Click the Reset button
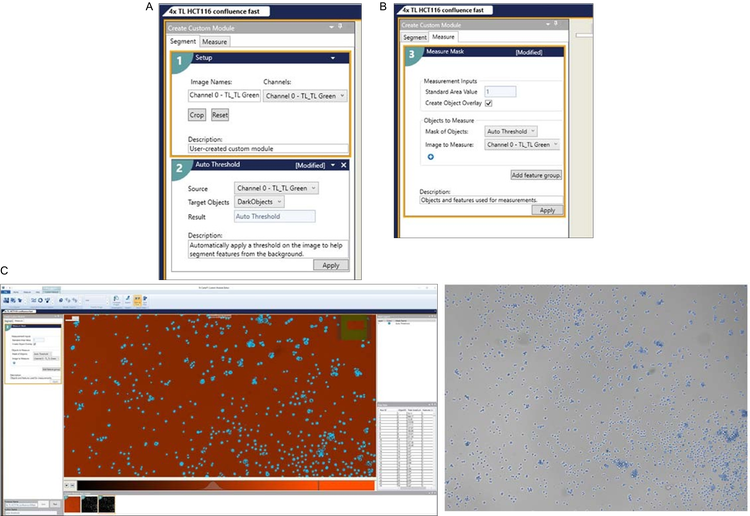 [x=220, y=115]
